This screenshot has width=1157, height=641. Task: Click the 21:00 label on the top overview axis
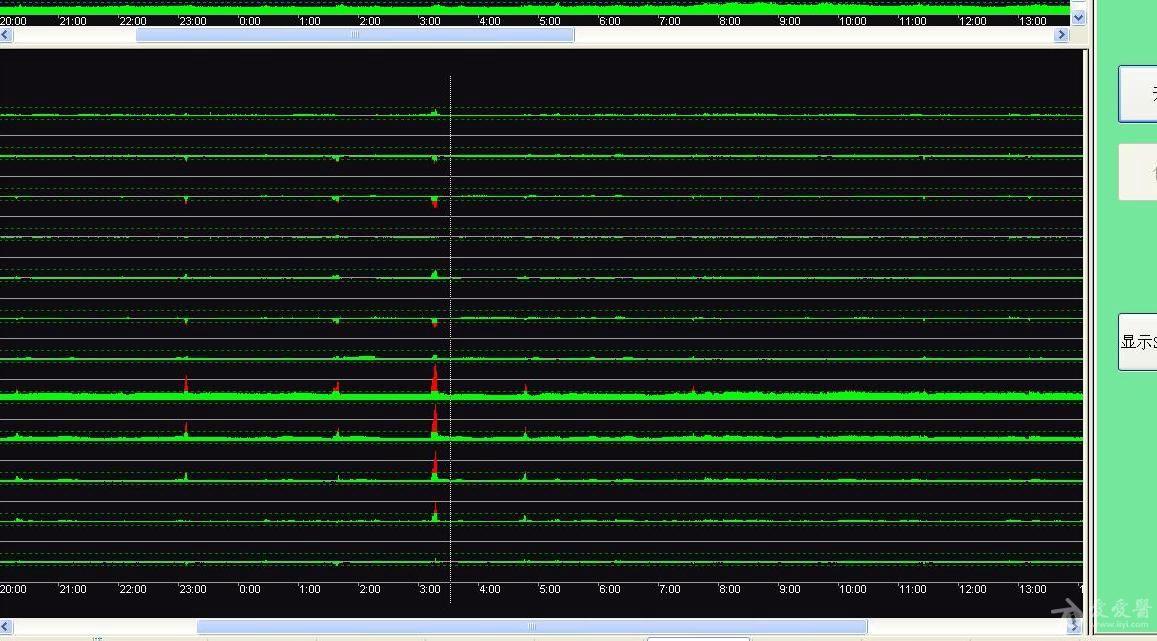point(73,21)
